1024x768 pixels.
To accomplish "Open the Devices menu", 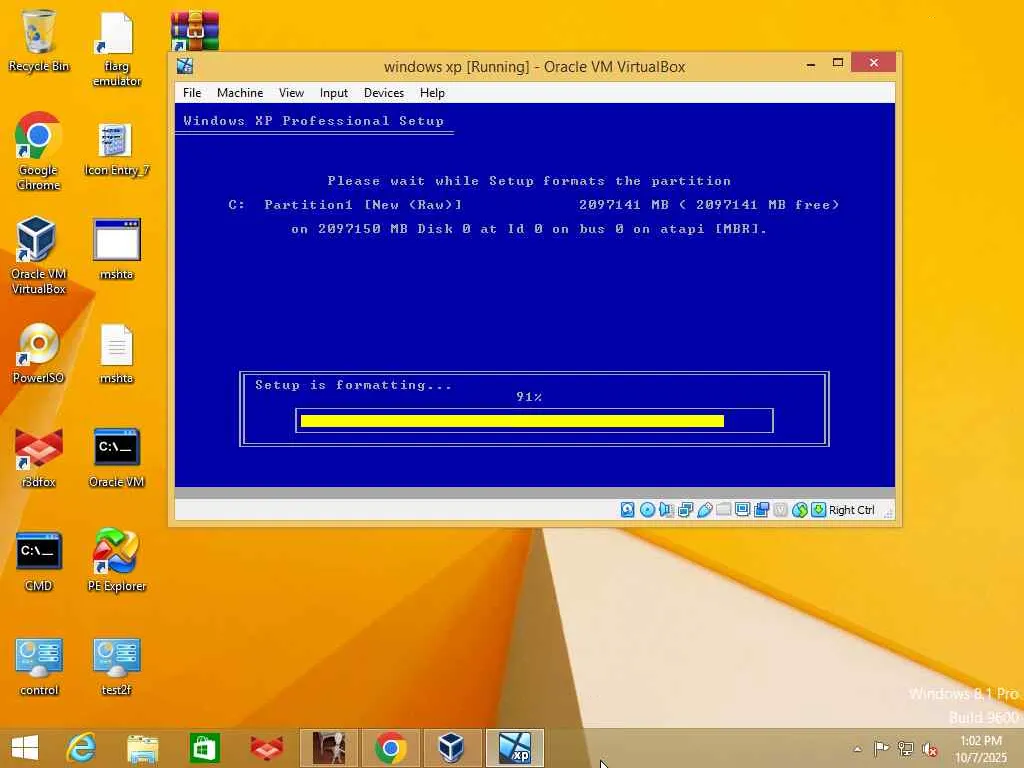I will point(384,93).
